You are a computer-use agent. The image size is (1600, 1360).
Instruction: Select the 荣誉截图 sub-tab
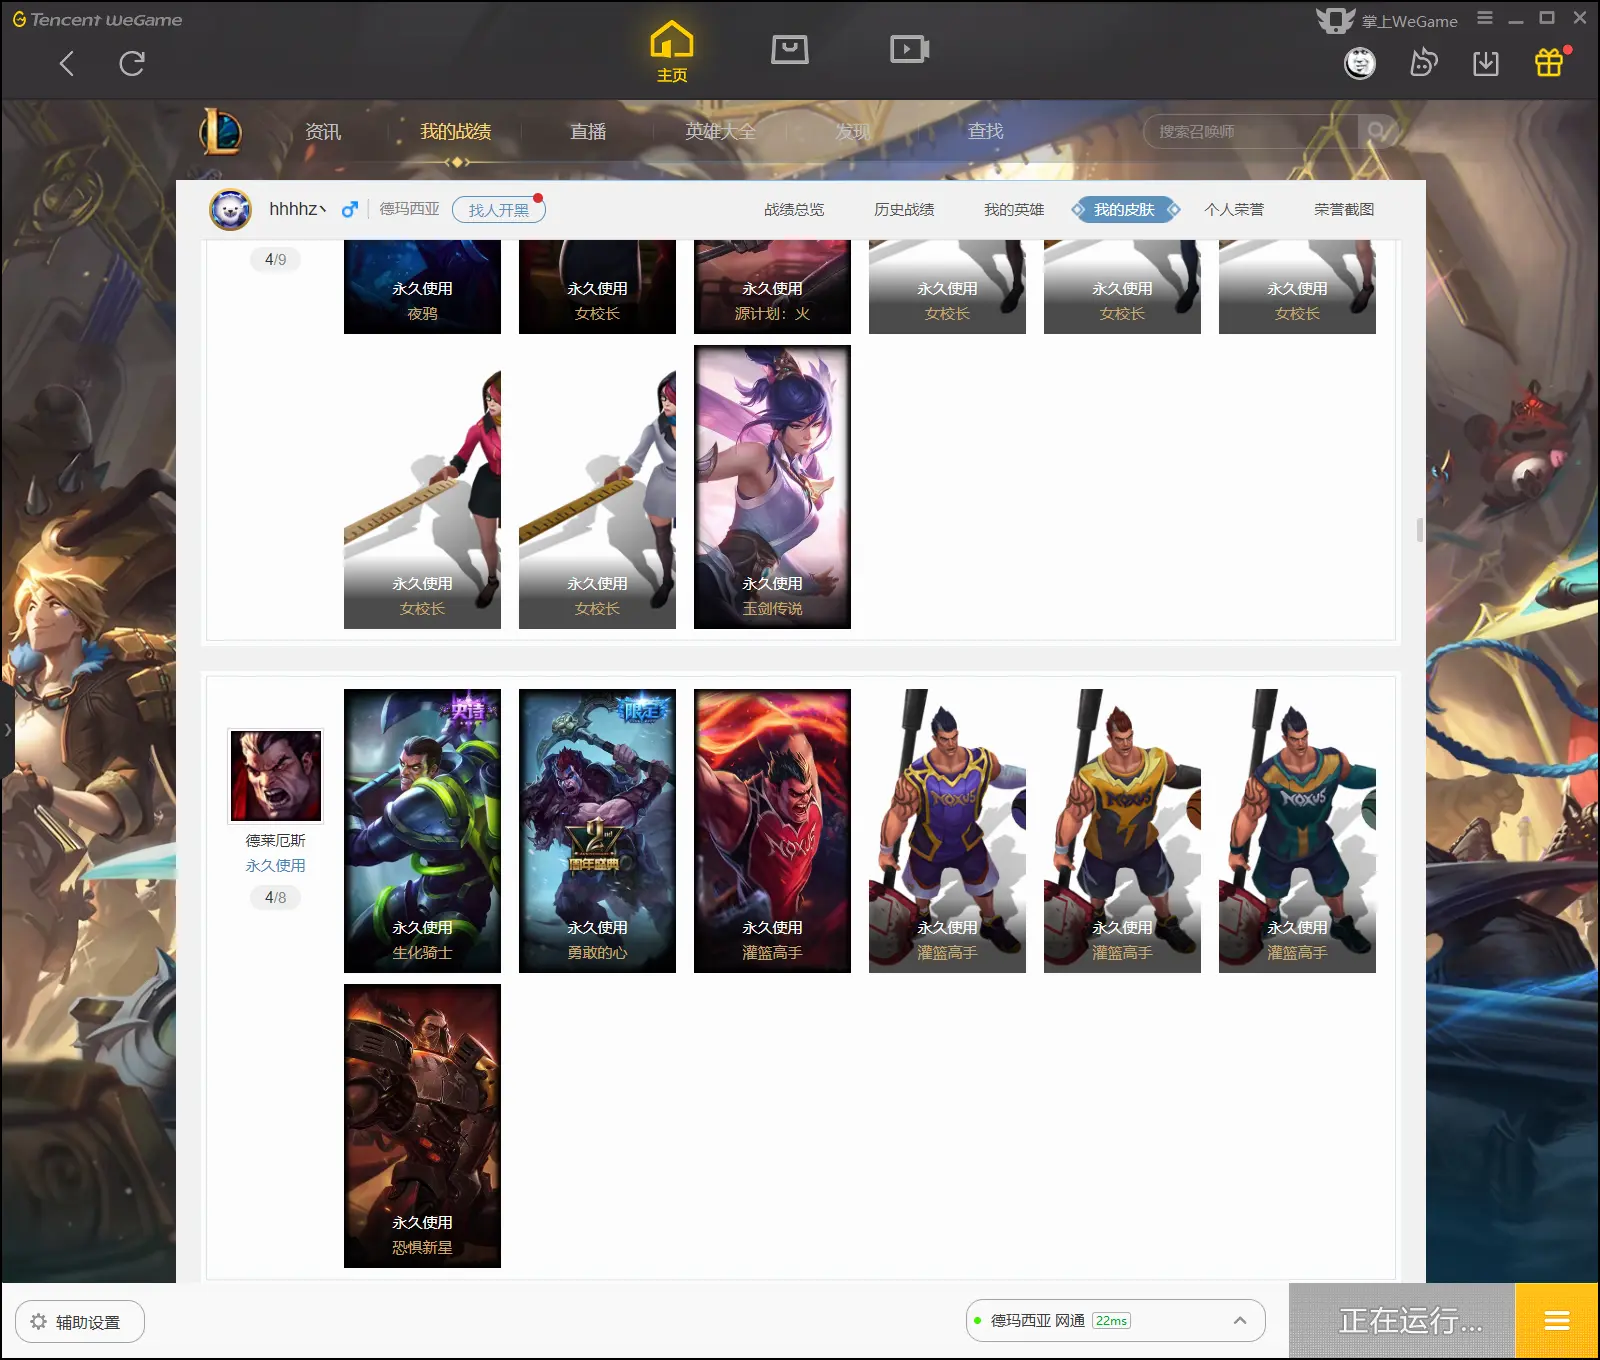tap(1344, 209)
